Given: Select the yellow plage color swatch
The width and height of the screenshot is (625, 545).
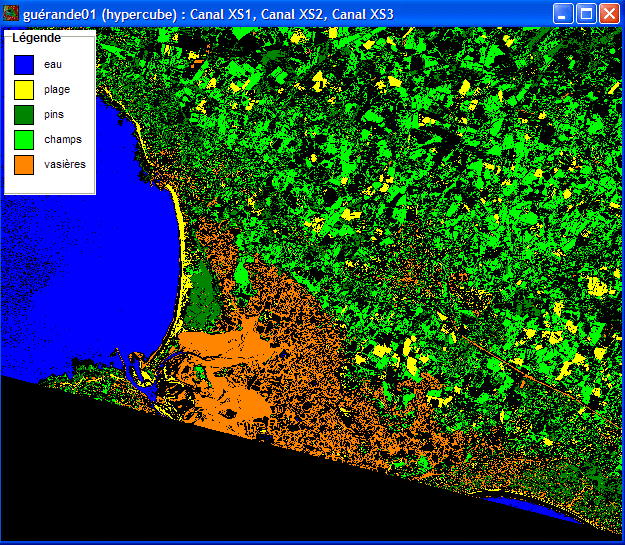Looking at the screenshot, I should pyautogui.click(x=25, y=89).
